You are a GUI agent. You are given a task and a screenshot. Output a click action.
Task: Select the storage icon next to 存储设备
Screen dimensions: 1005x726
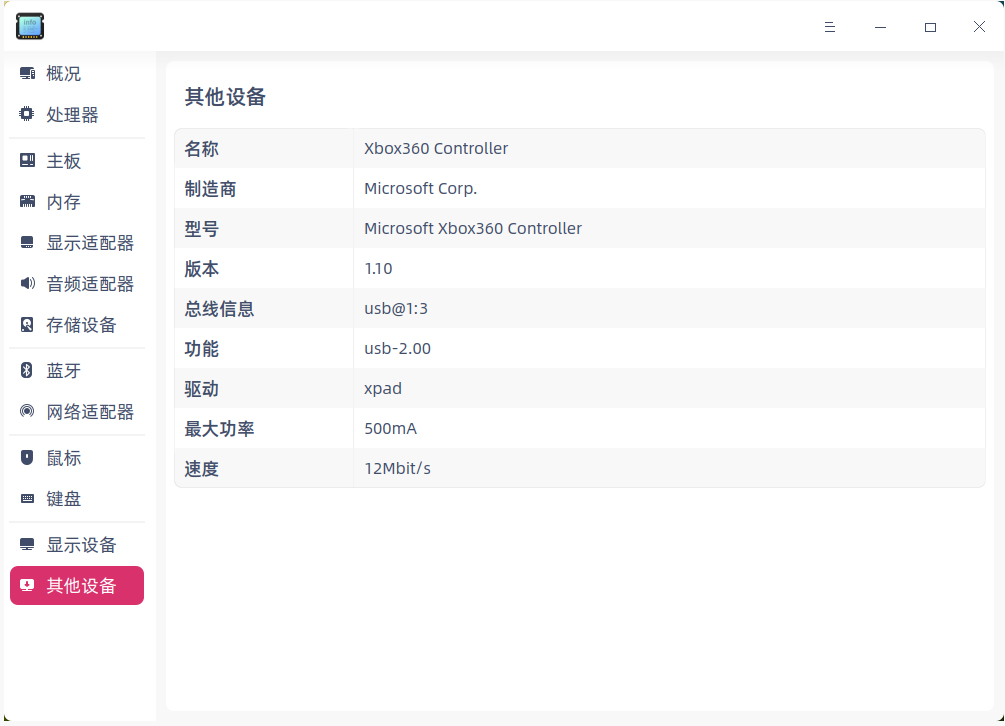(x=26, y=324)
